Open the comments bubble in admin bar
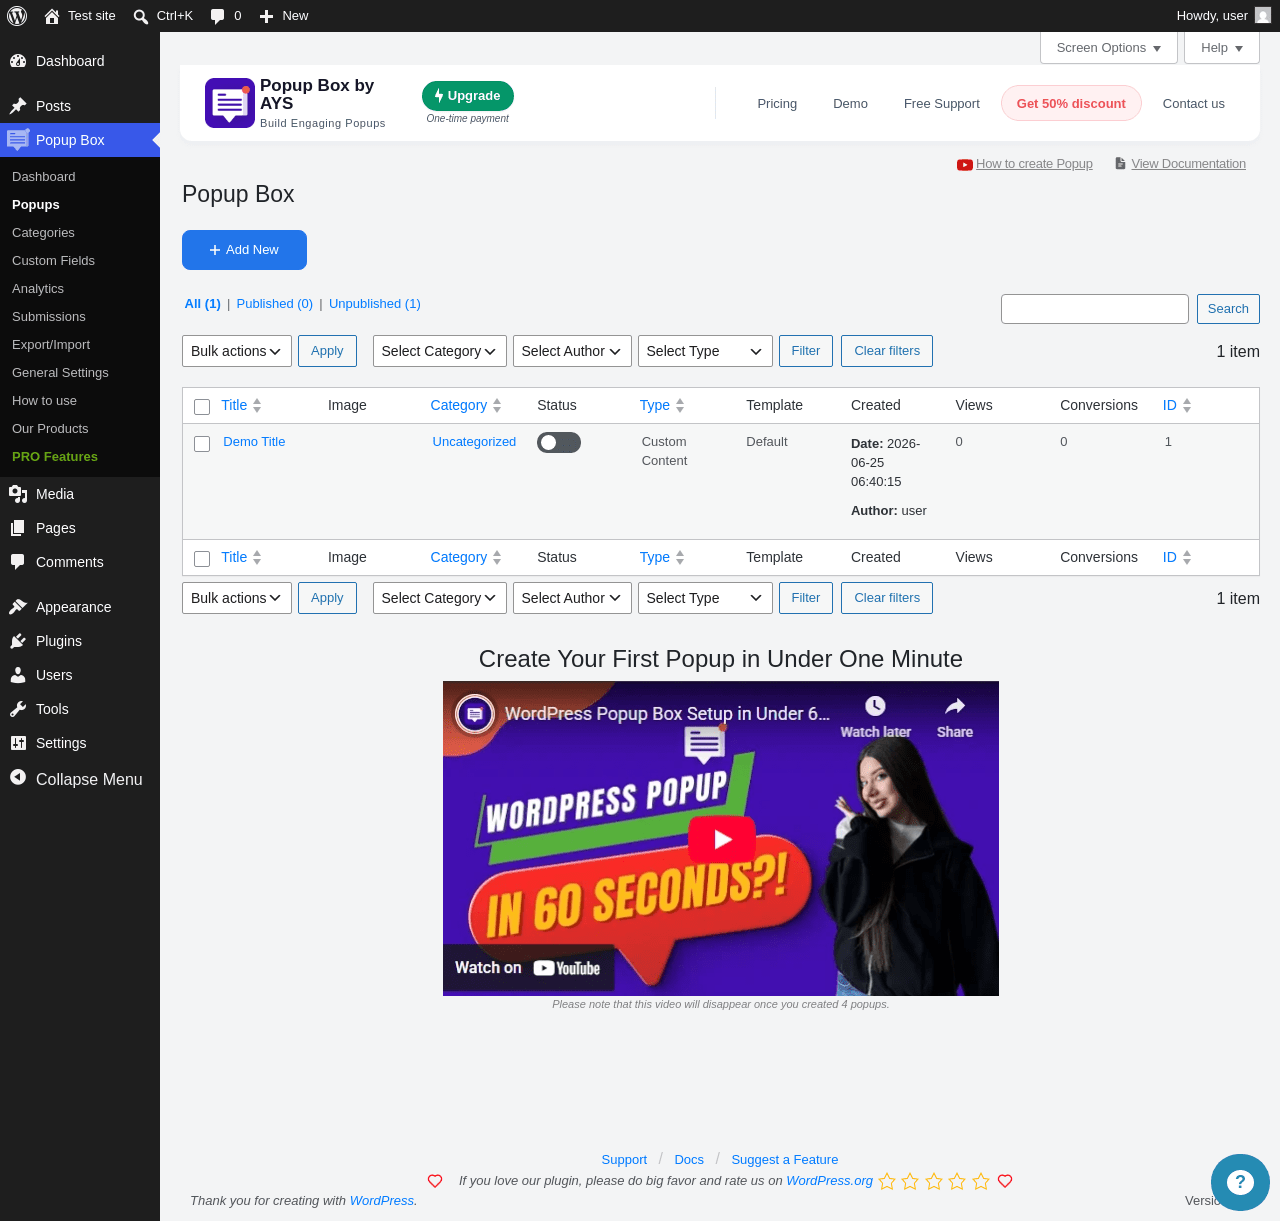 (218, 16)
